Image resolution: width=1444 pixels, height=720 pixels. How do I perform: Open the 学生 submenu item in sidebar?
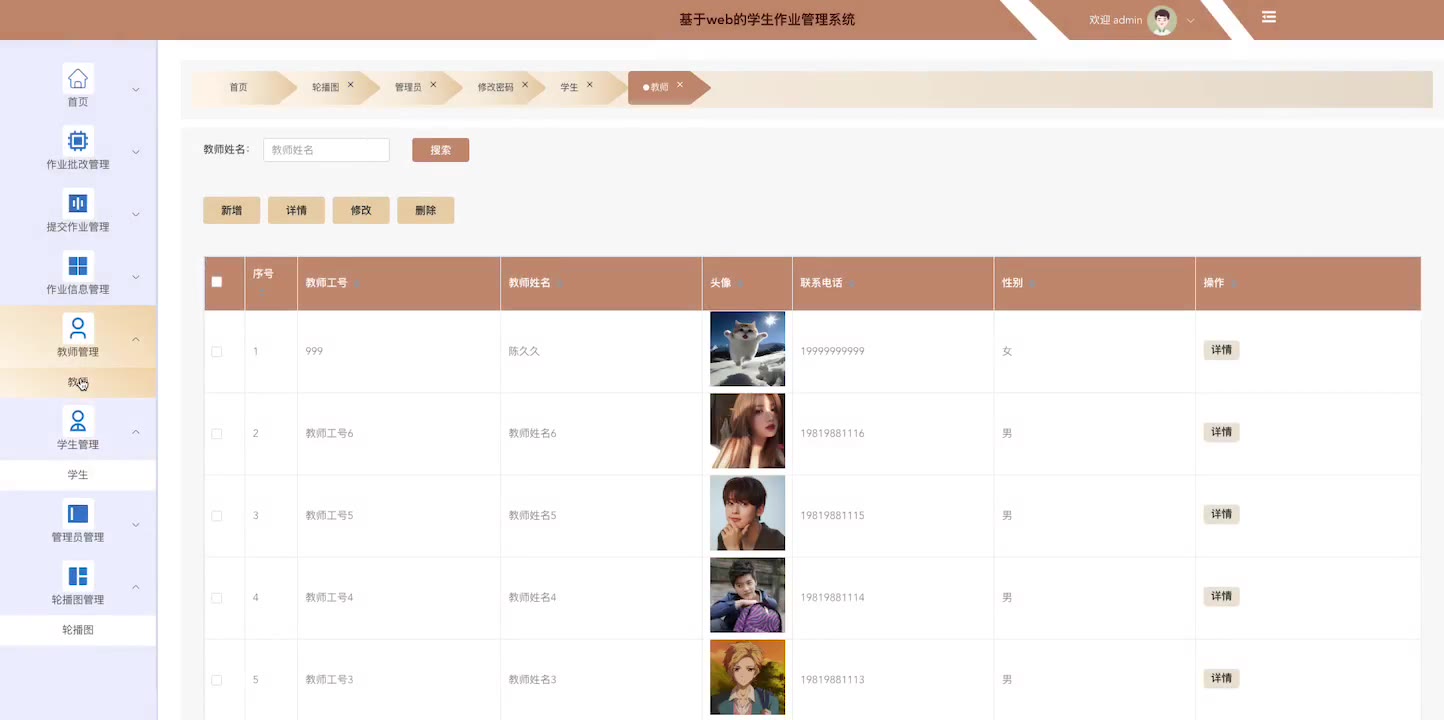pos(78,475)
